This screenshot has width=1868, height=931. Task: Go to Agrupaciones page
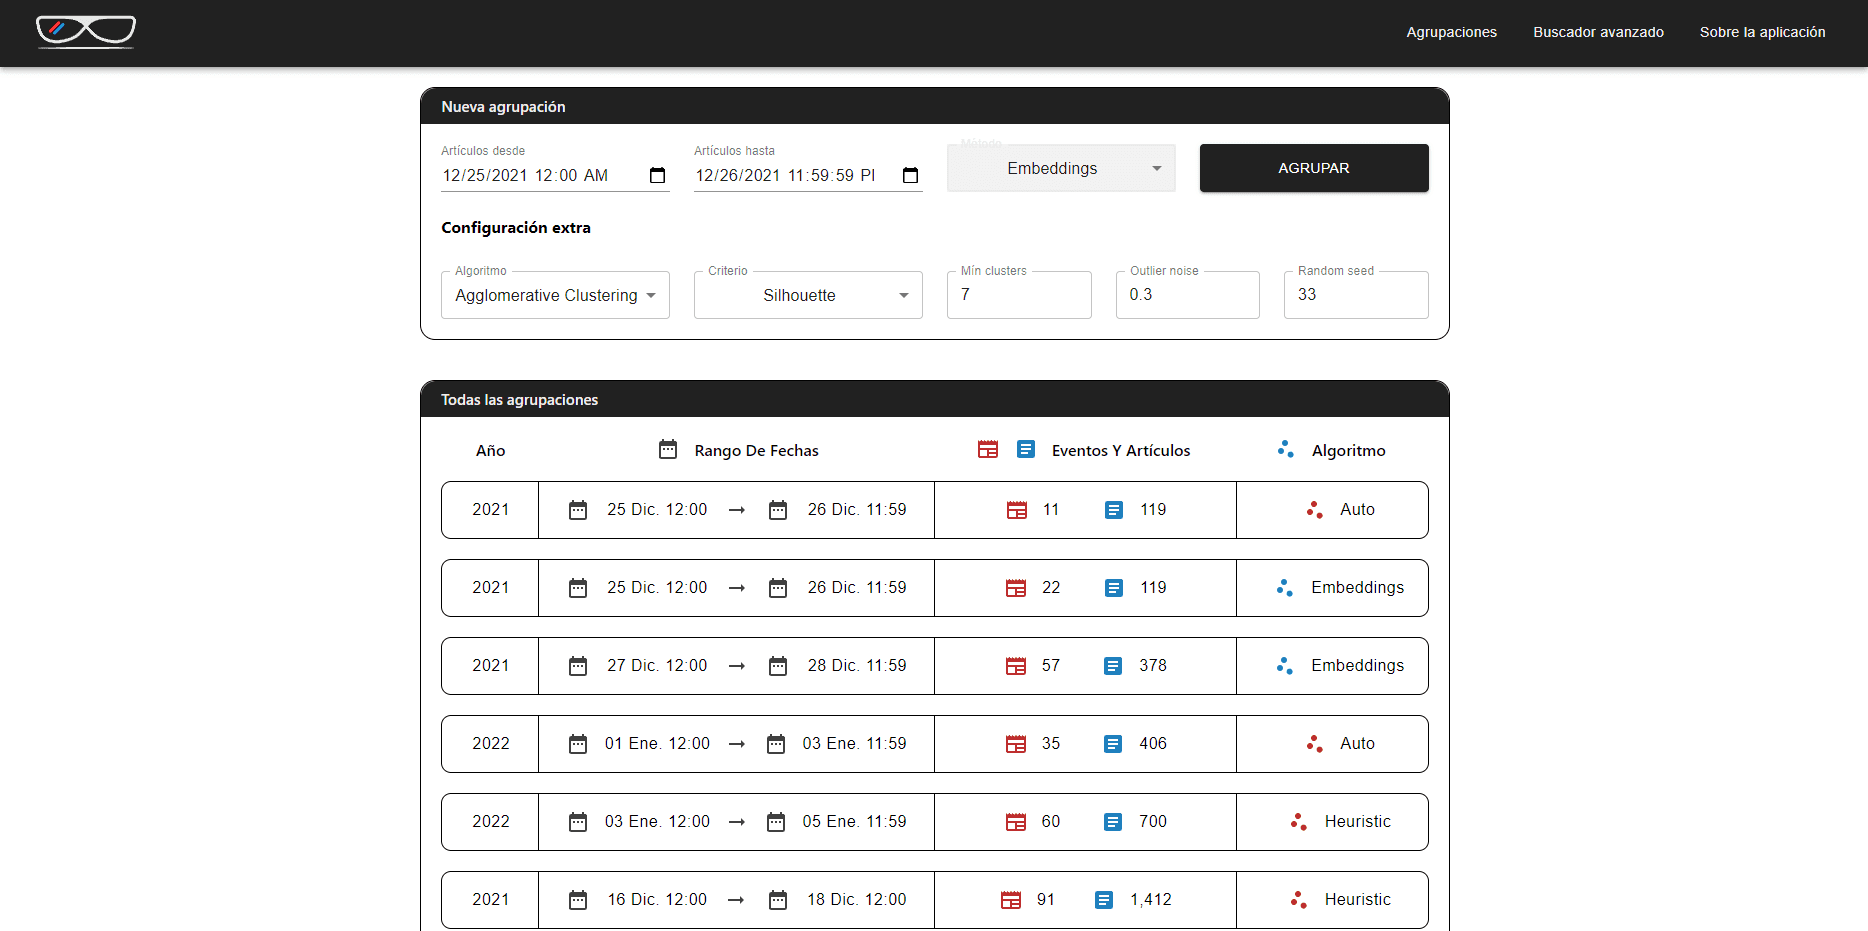pos(1451,32)
